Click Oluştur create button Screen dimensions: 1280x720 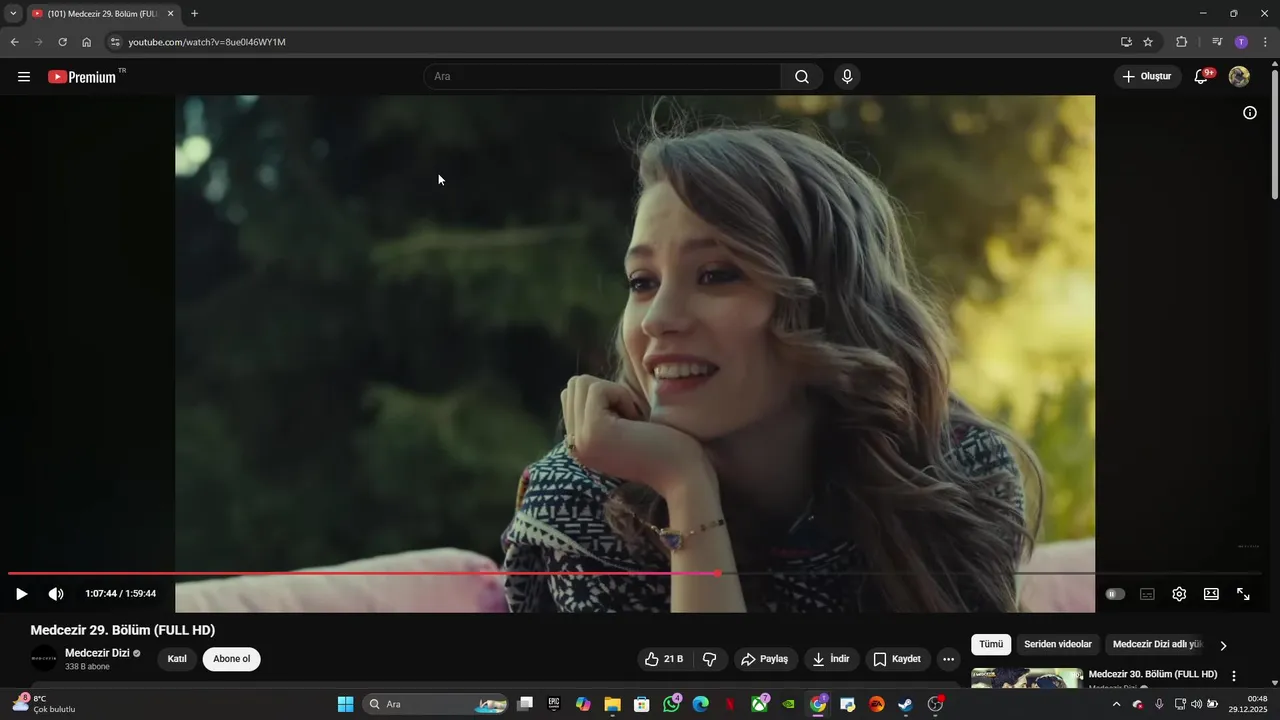coord(1148,77)
